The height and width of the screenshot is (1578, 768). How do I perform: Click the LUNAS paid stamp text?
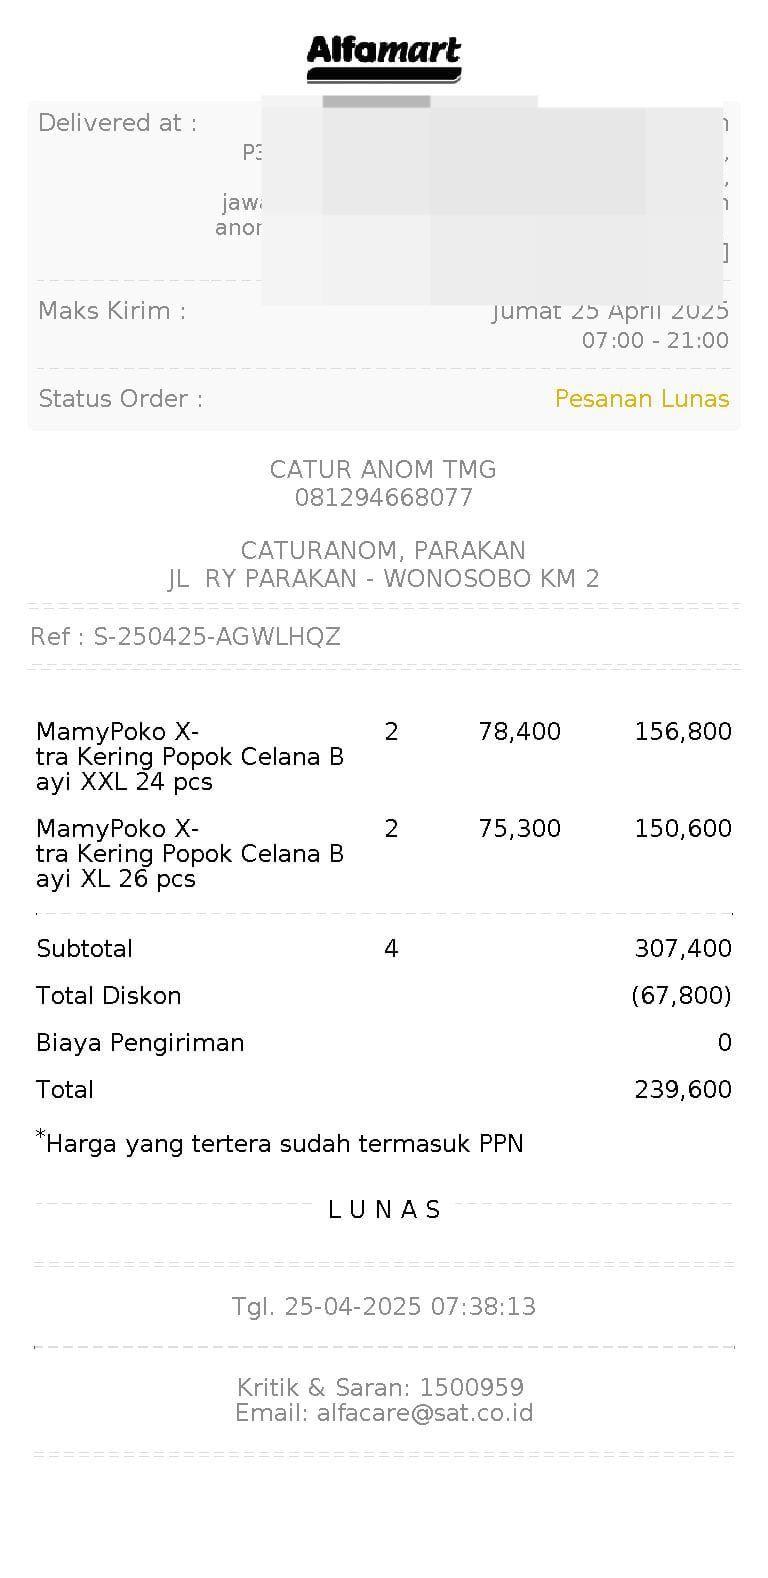click(x=384, y=1210)
